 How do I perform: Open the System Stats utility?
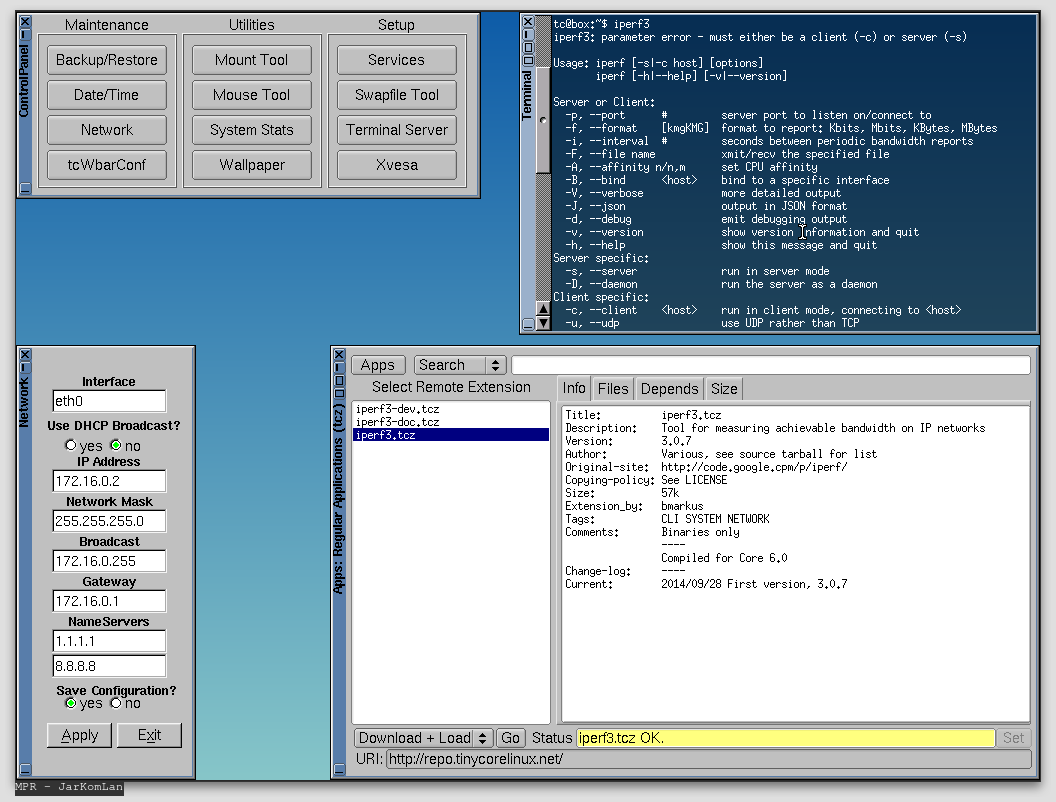pos(252,130)
